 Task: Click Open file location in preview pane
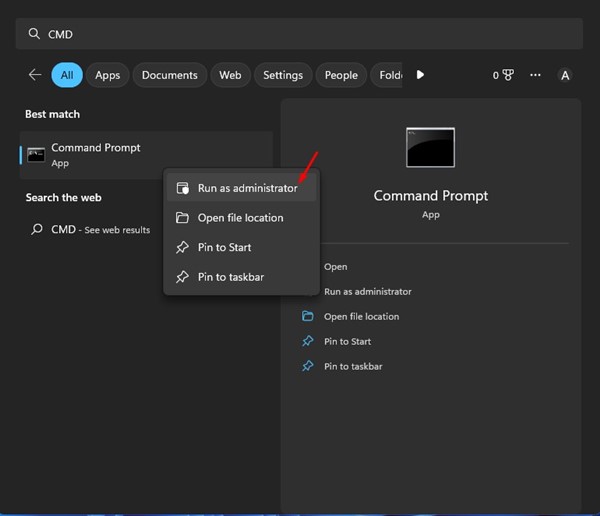pyautogui.click(x=361, y=317)
